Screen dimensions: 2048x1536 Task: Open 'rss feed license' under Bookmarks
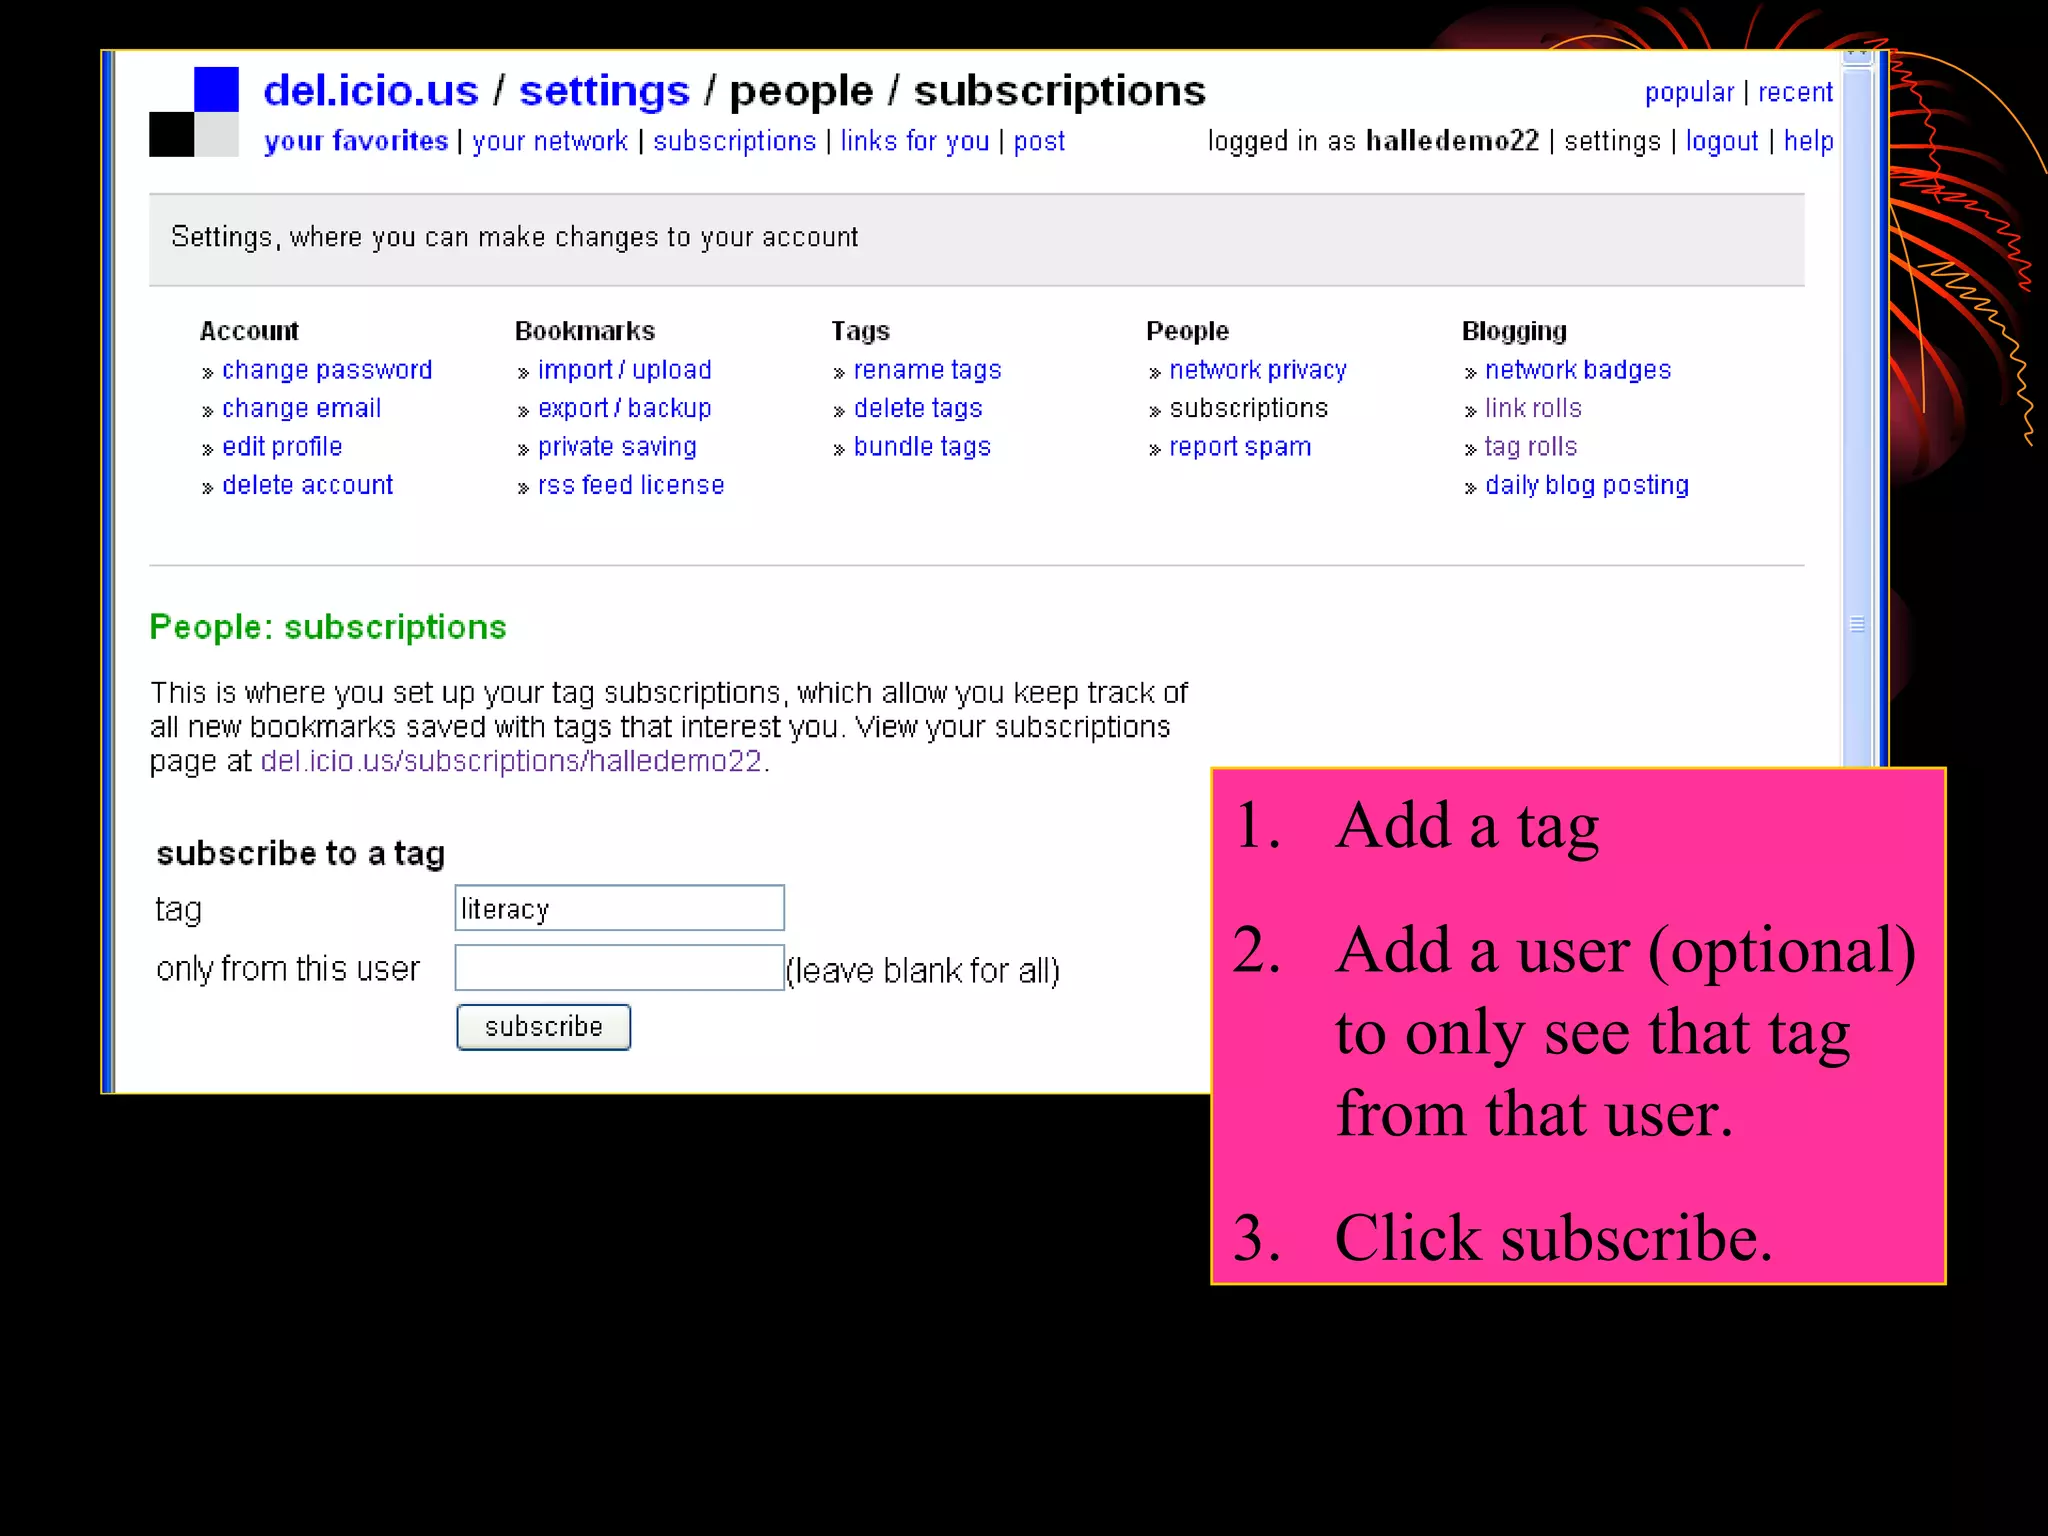tap(631, 485)
